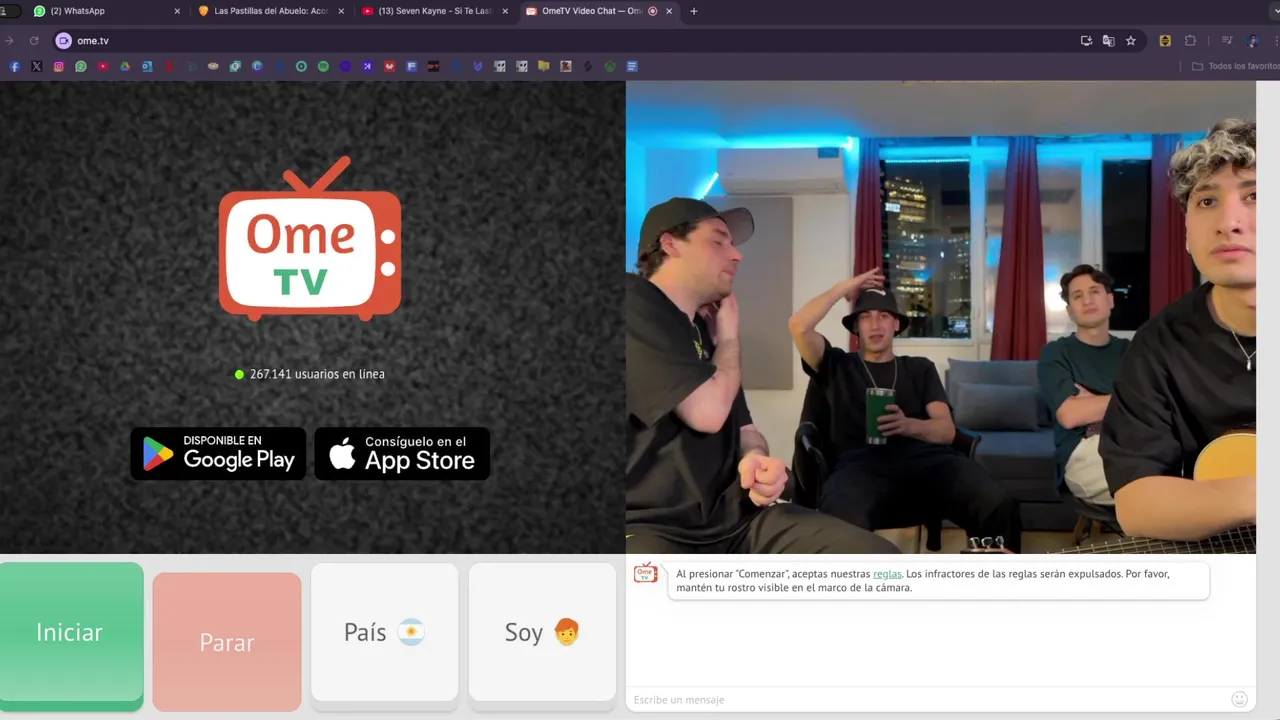Open the Google Play download badge
This screenshot has width=1280, height=720.
[218, 454]
